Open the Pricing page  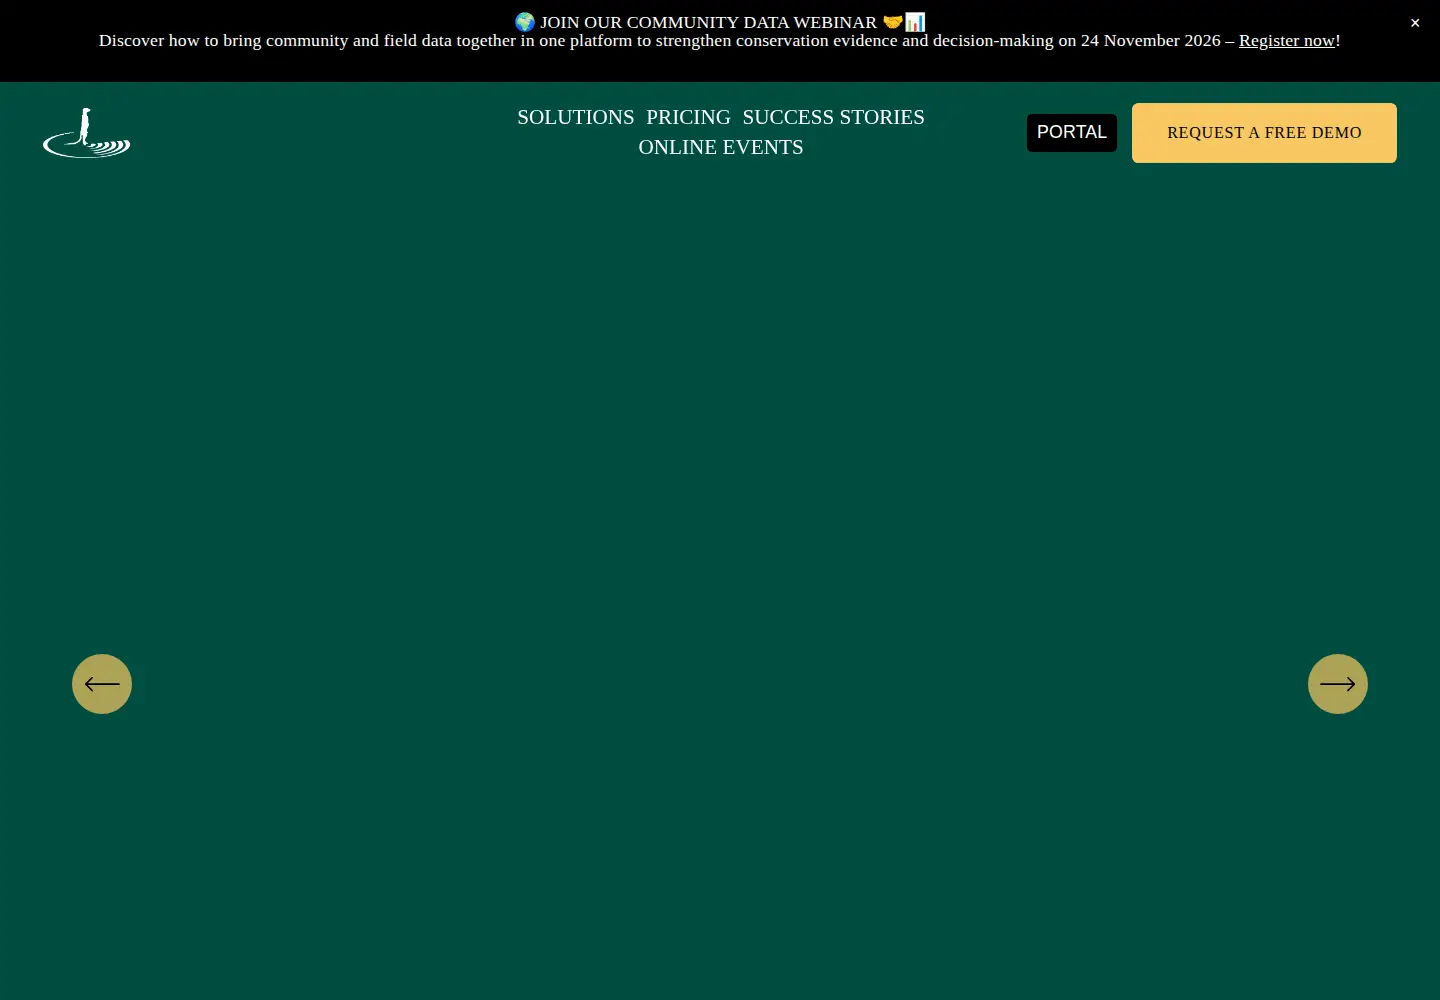(x=688, y=117)
